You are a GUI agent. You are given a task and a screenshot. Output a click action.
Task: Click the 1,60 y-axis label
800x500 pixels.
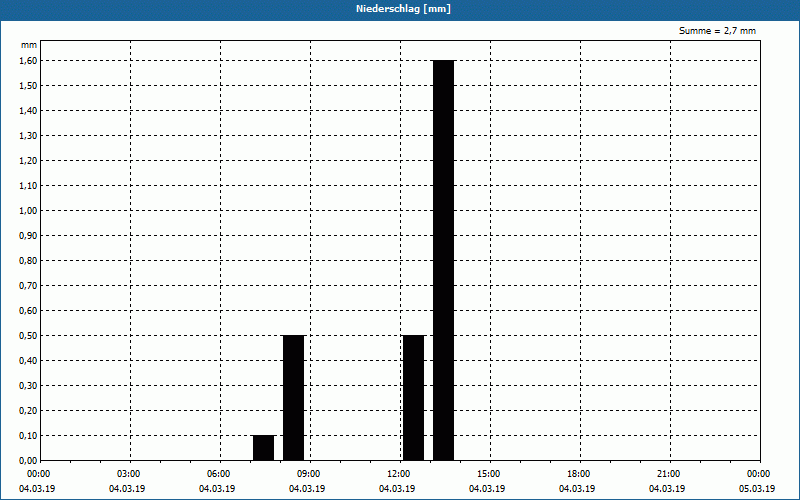28,60
